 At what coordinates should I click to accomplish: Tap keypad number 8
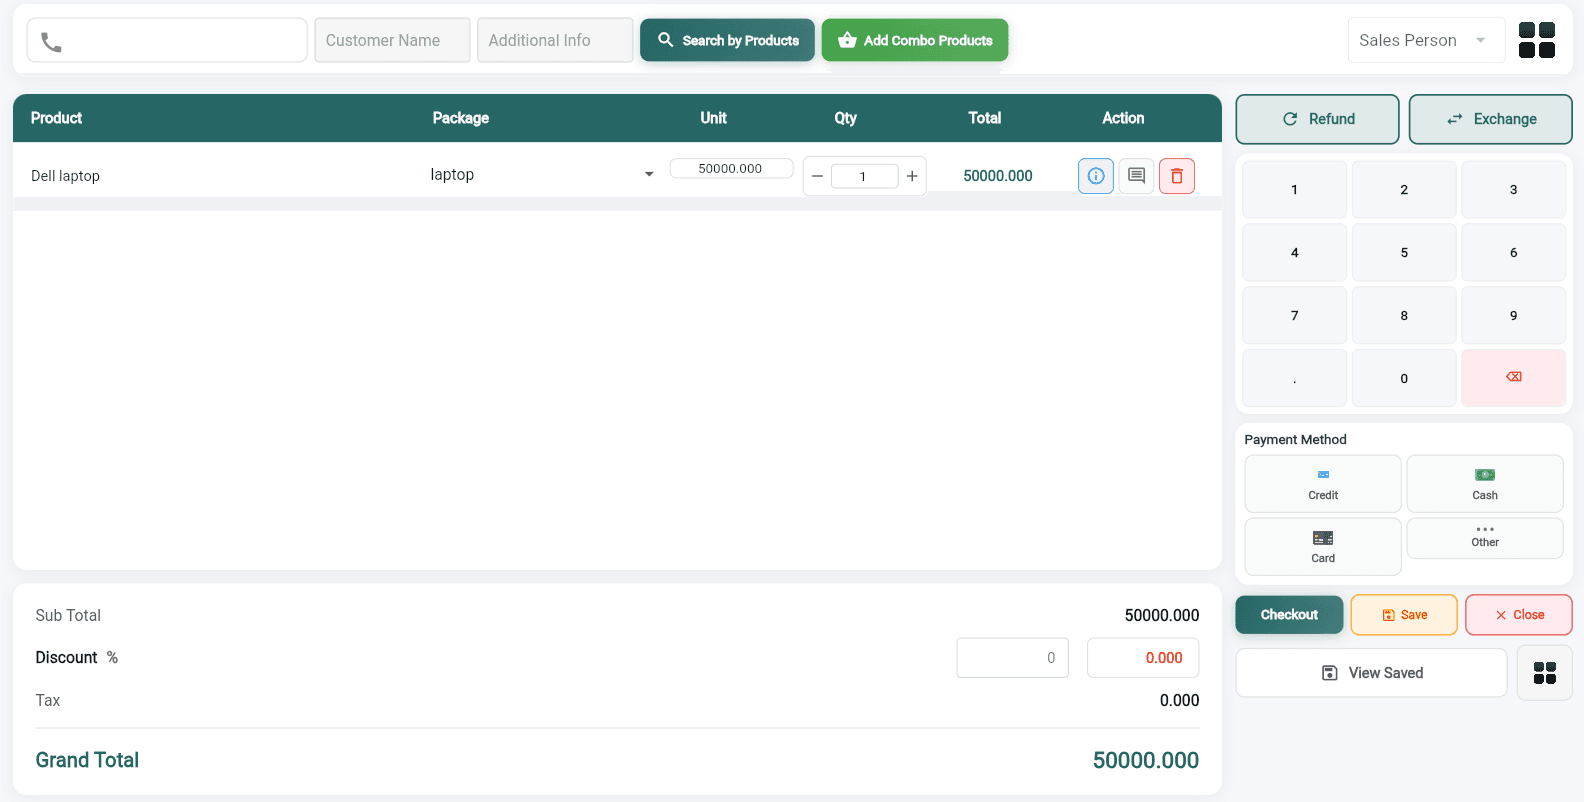pos(1404,315)
